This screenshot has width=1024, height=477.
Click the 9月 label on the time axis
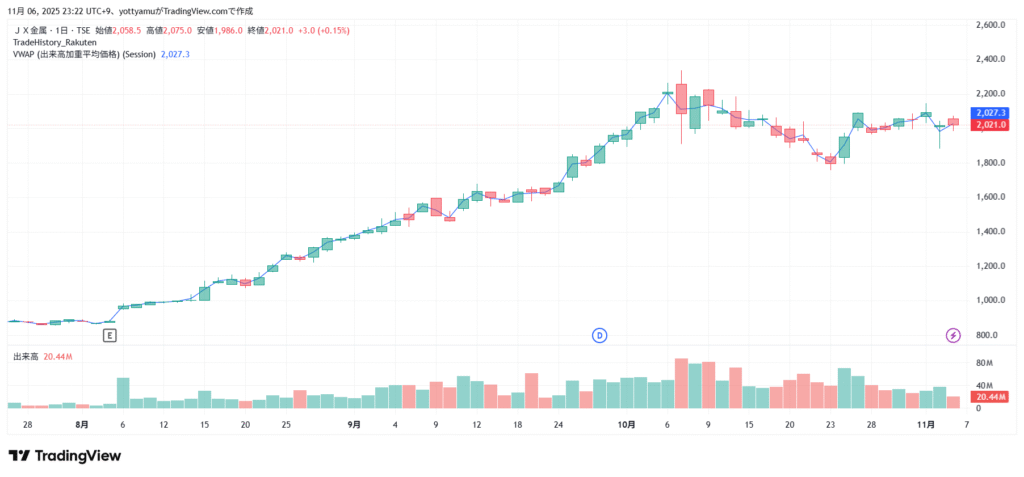354,425
